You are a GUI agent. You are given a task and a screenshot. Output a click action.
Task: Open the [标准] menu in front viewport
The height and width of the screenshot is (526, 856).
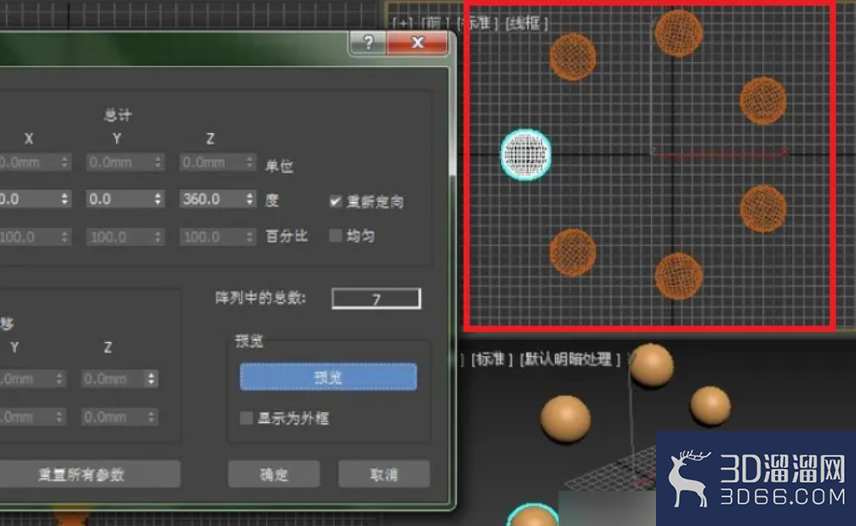(478, 23)
